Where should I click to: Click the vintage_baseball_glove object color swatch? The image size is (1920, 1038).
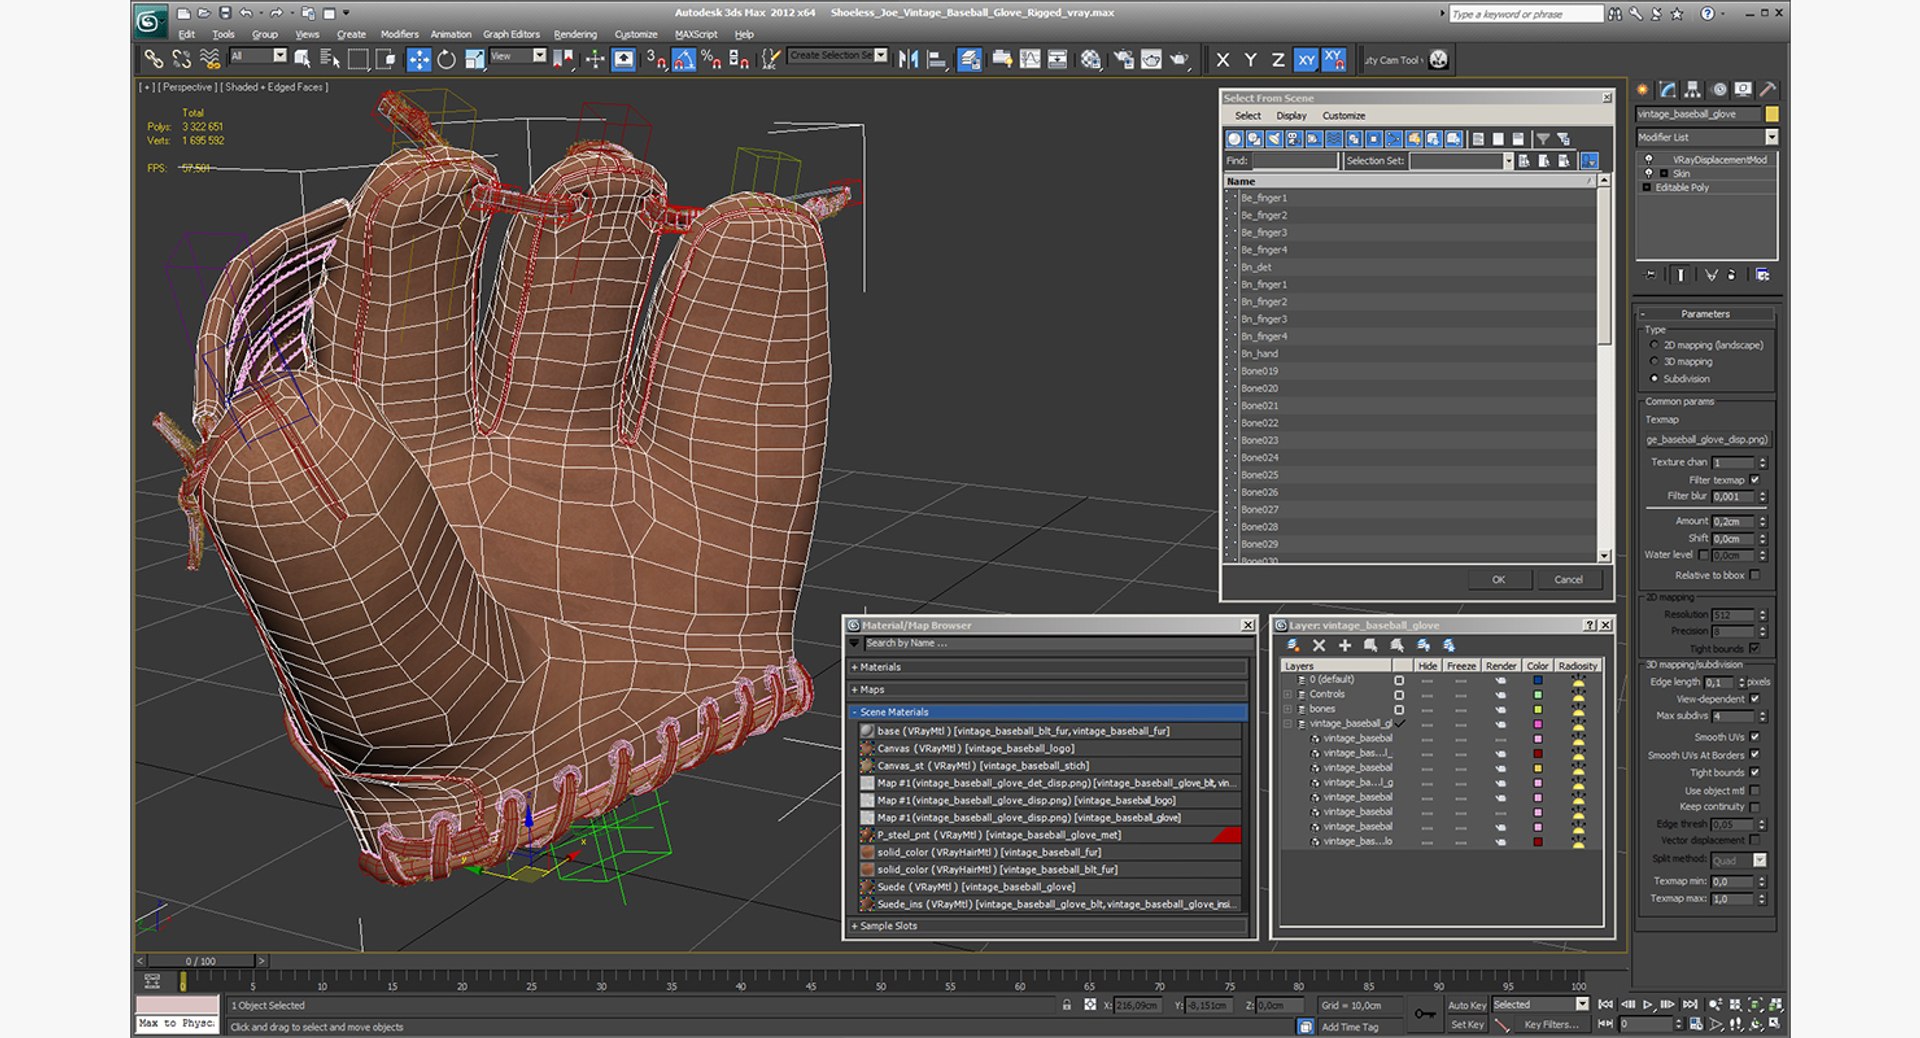tap(1772, 114)
